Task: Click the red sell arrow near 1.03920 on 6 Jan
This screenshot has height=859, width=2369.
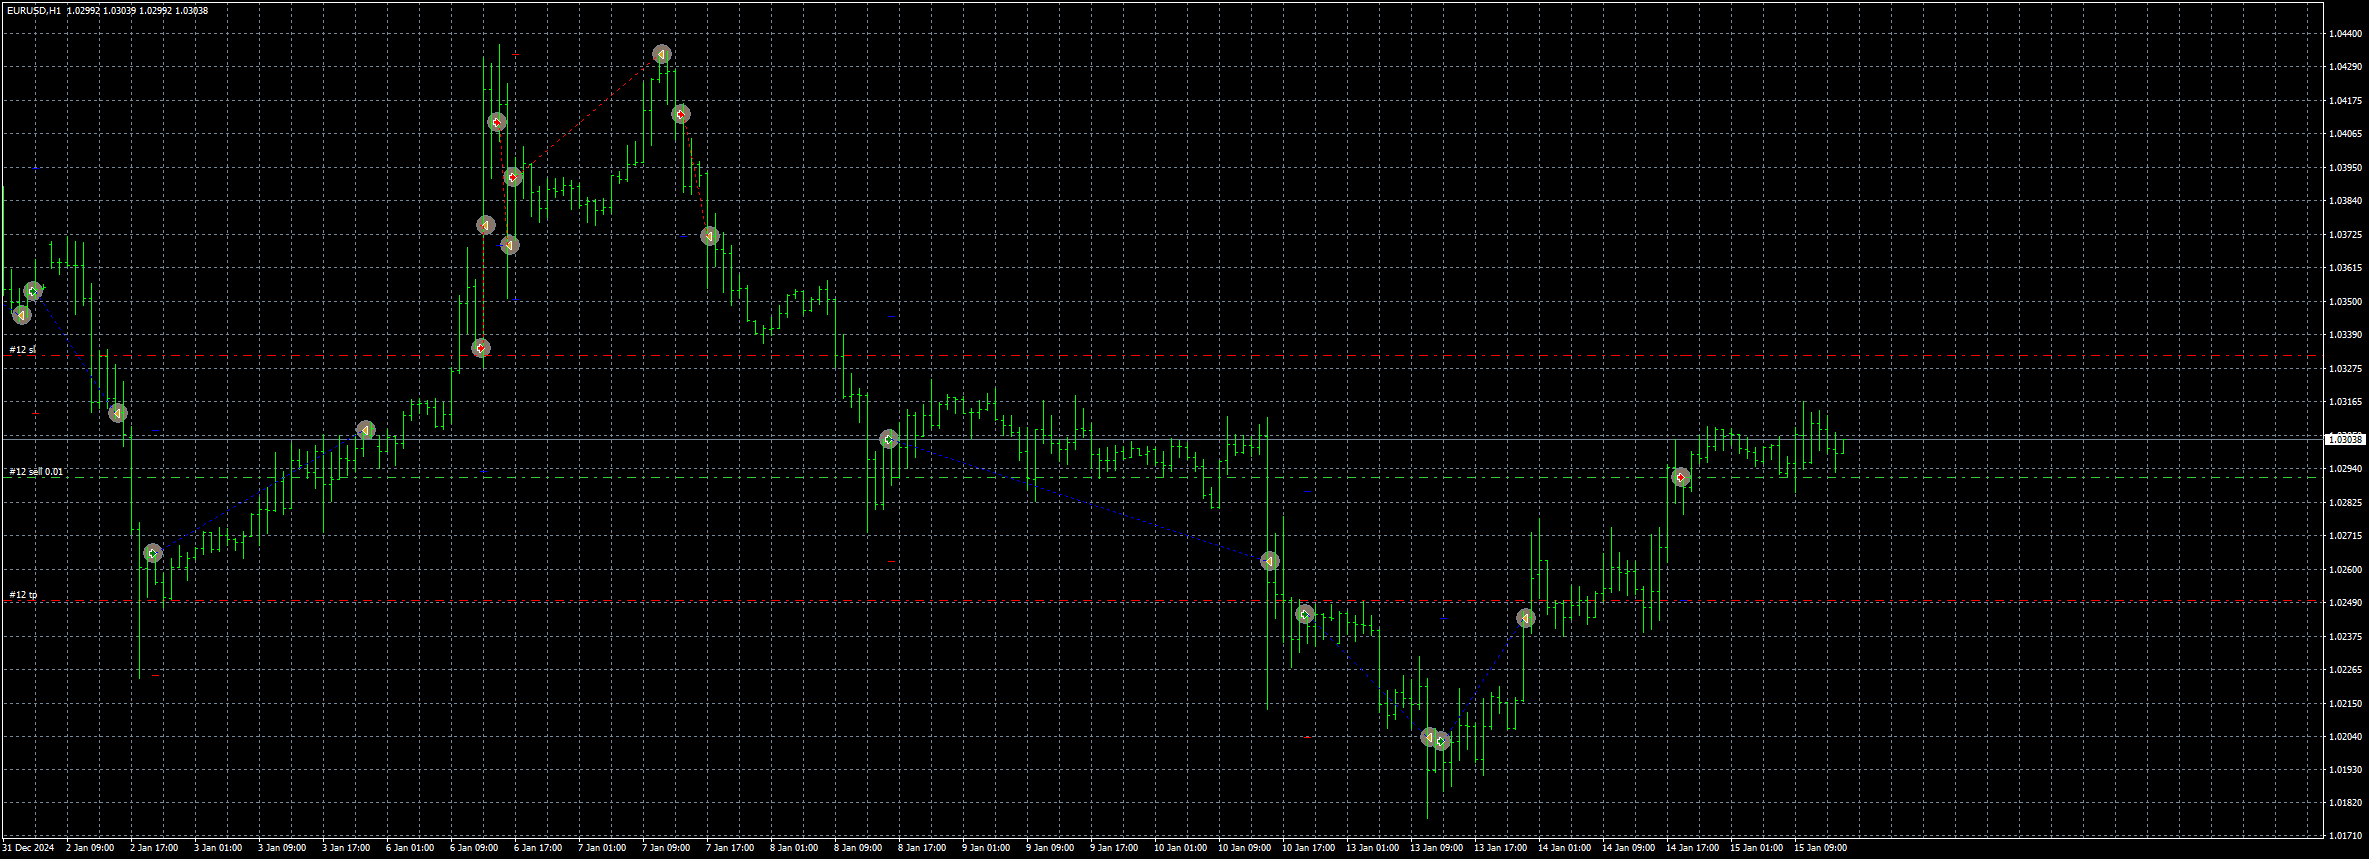Action: 513,177
